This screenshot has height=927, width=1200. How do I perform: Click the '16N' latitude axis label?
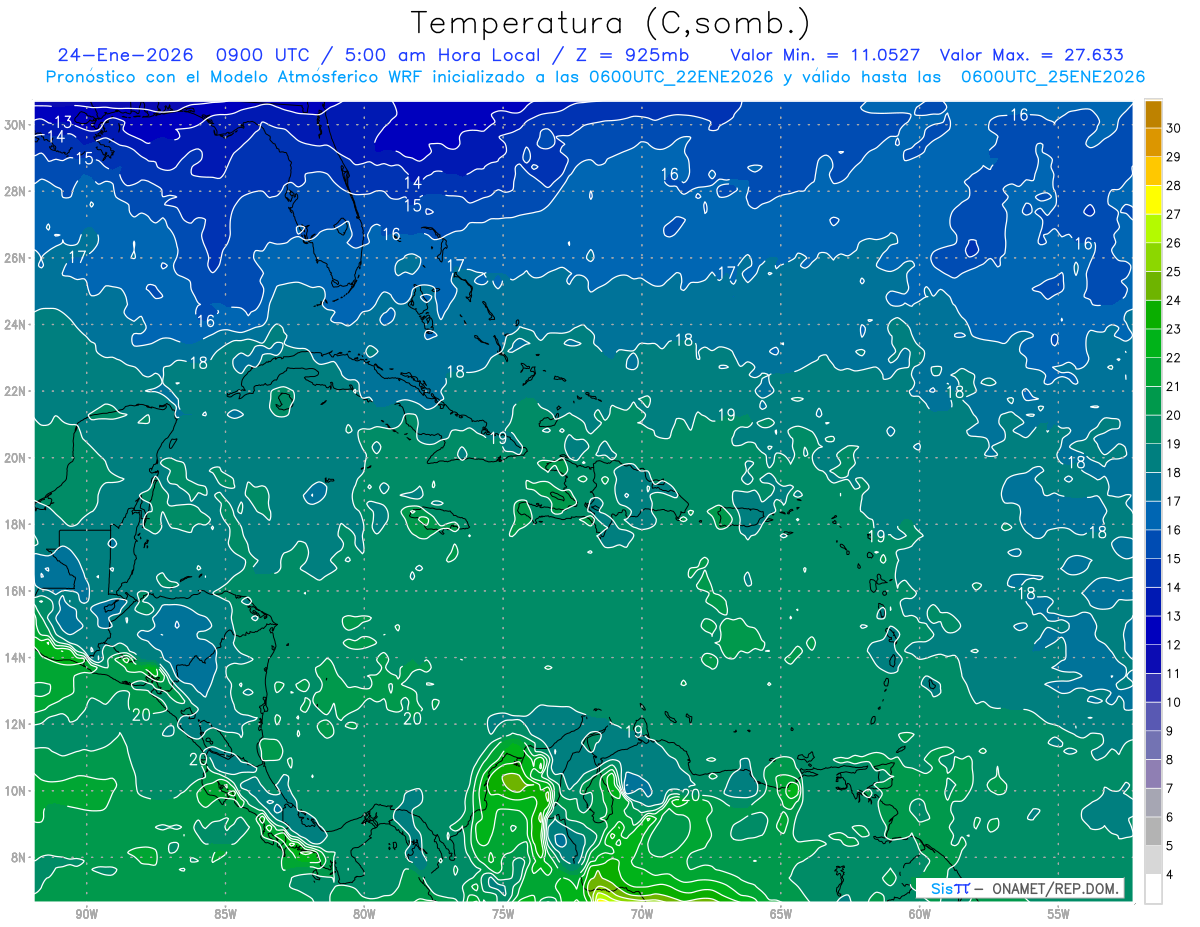[15, 591]
